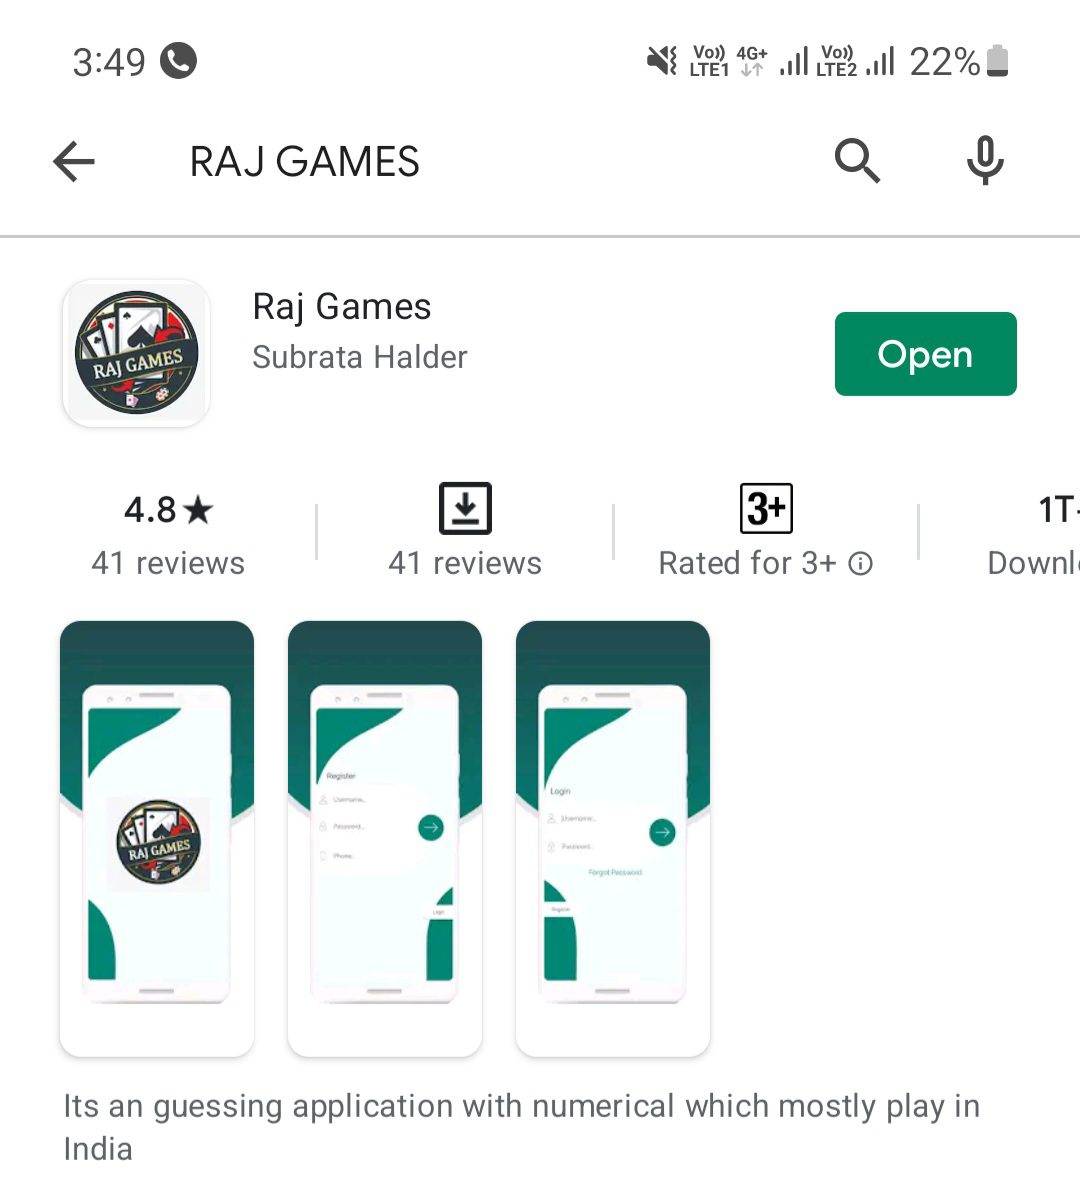This screenshot has width=1080, height=1178.
Task: Tap the battery icon in status bar
Action: (997, 61)
